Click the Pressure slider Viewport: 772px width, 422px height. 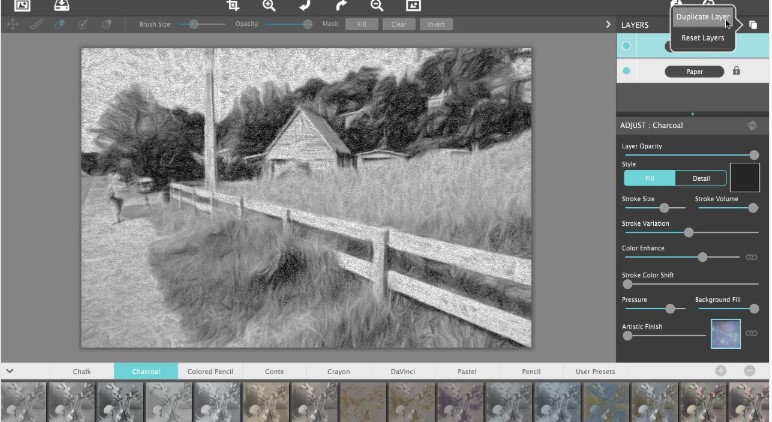[655, 309]
